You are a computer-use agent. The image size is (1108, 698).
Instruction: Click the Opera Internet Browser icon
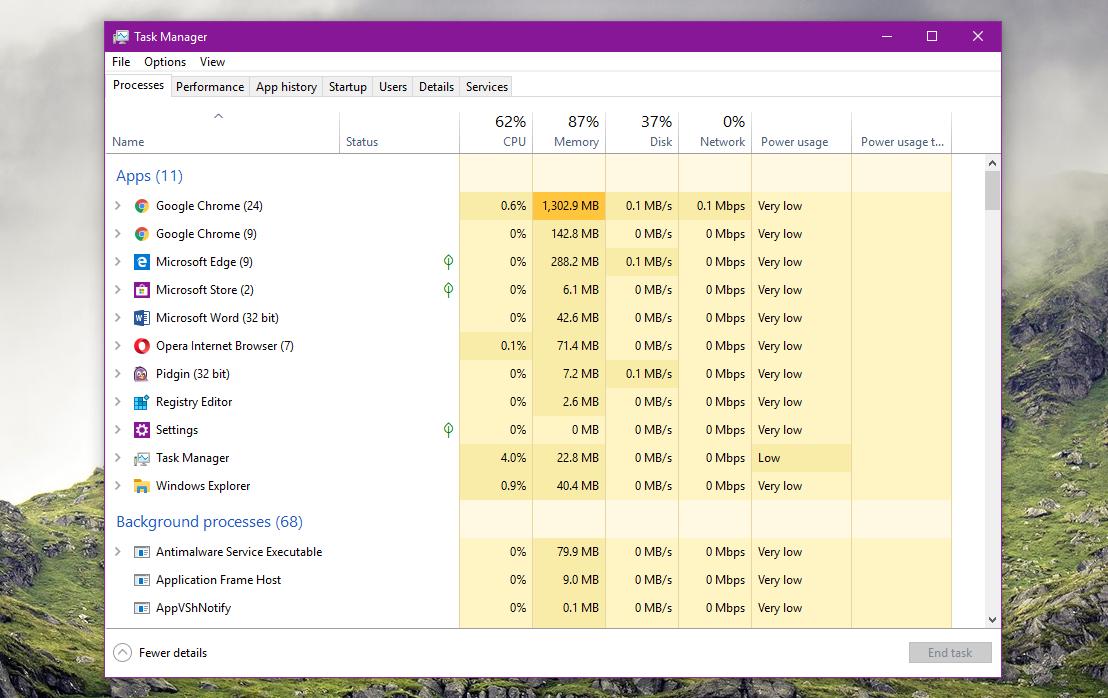[141, 346]
